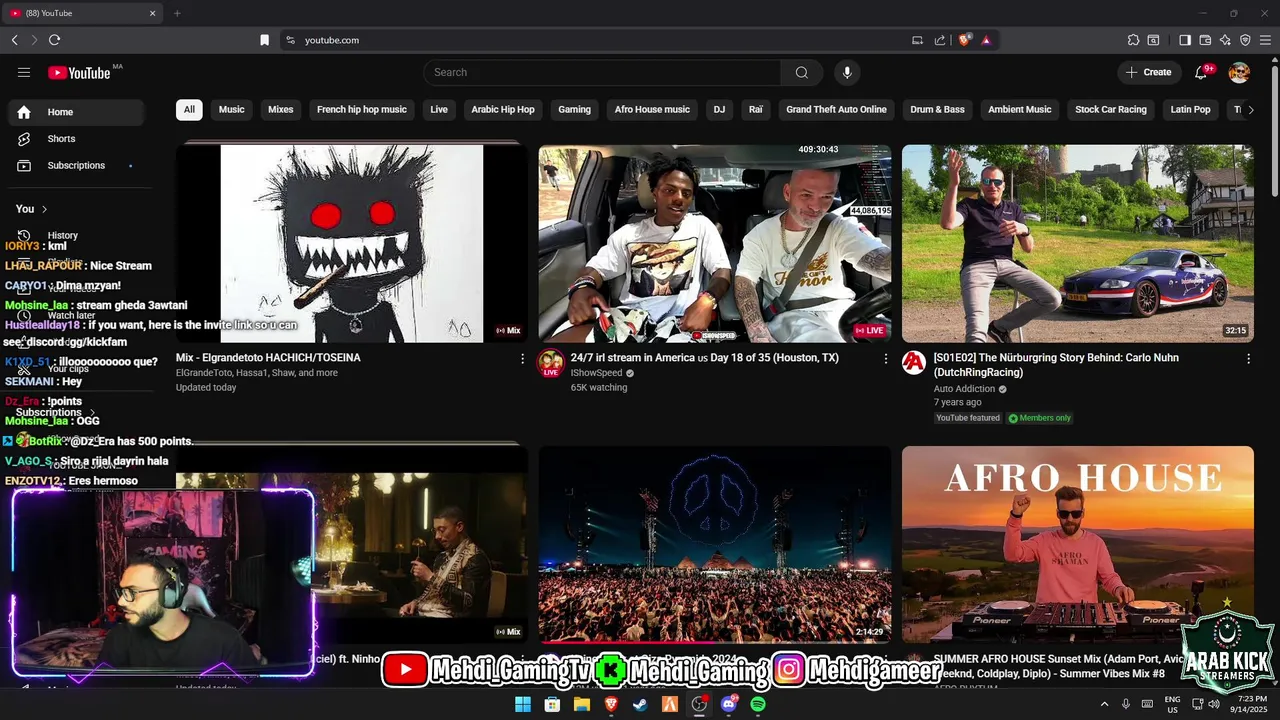The width and height of the screenshot is (1280, 720).
Task: Open more options for Elgrandetoto mix
Action: coord(522,358)
